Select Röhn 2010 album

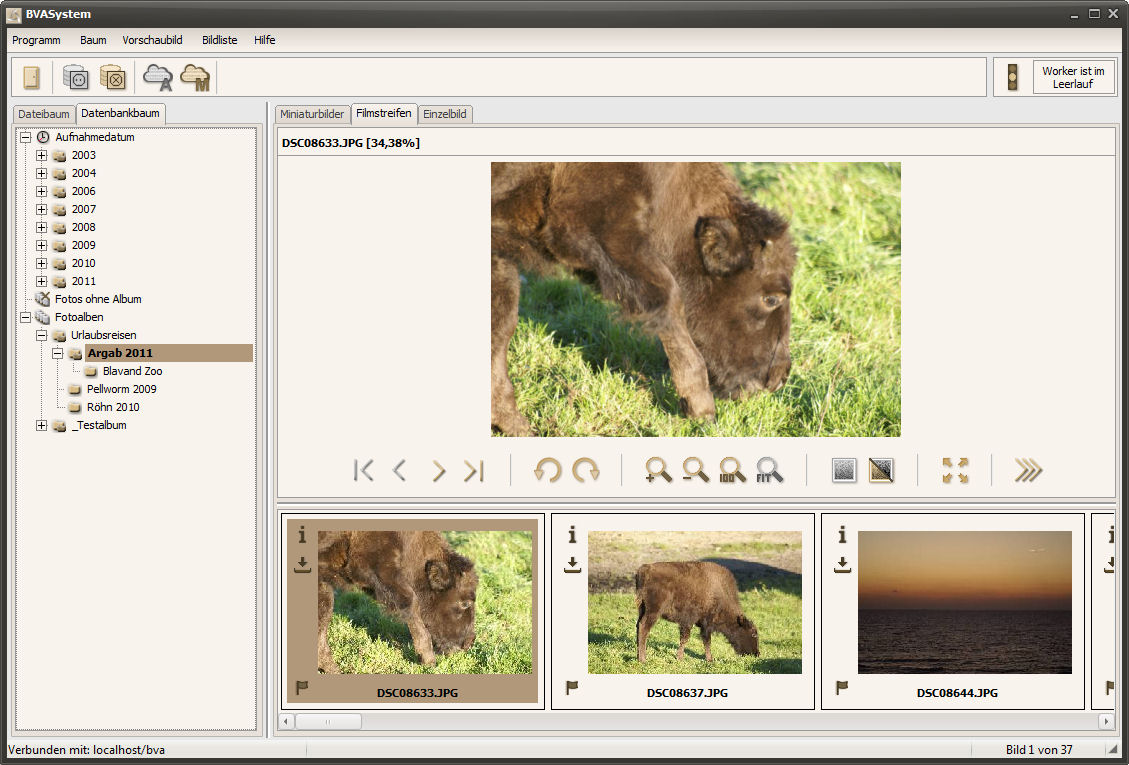click(x=113, y=407)
